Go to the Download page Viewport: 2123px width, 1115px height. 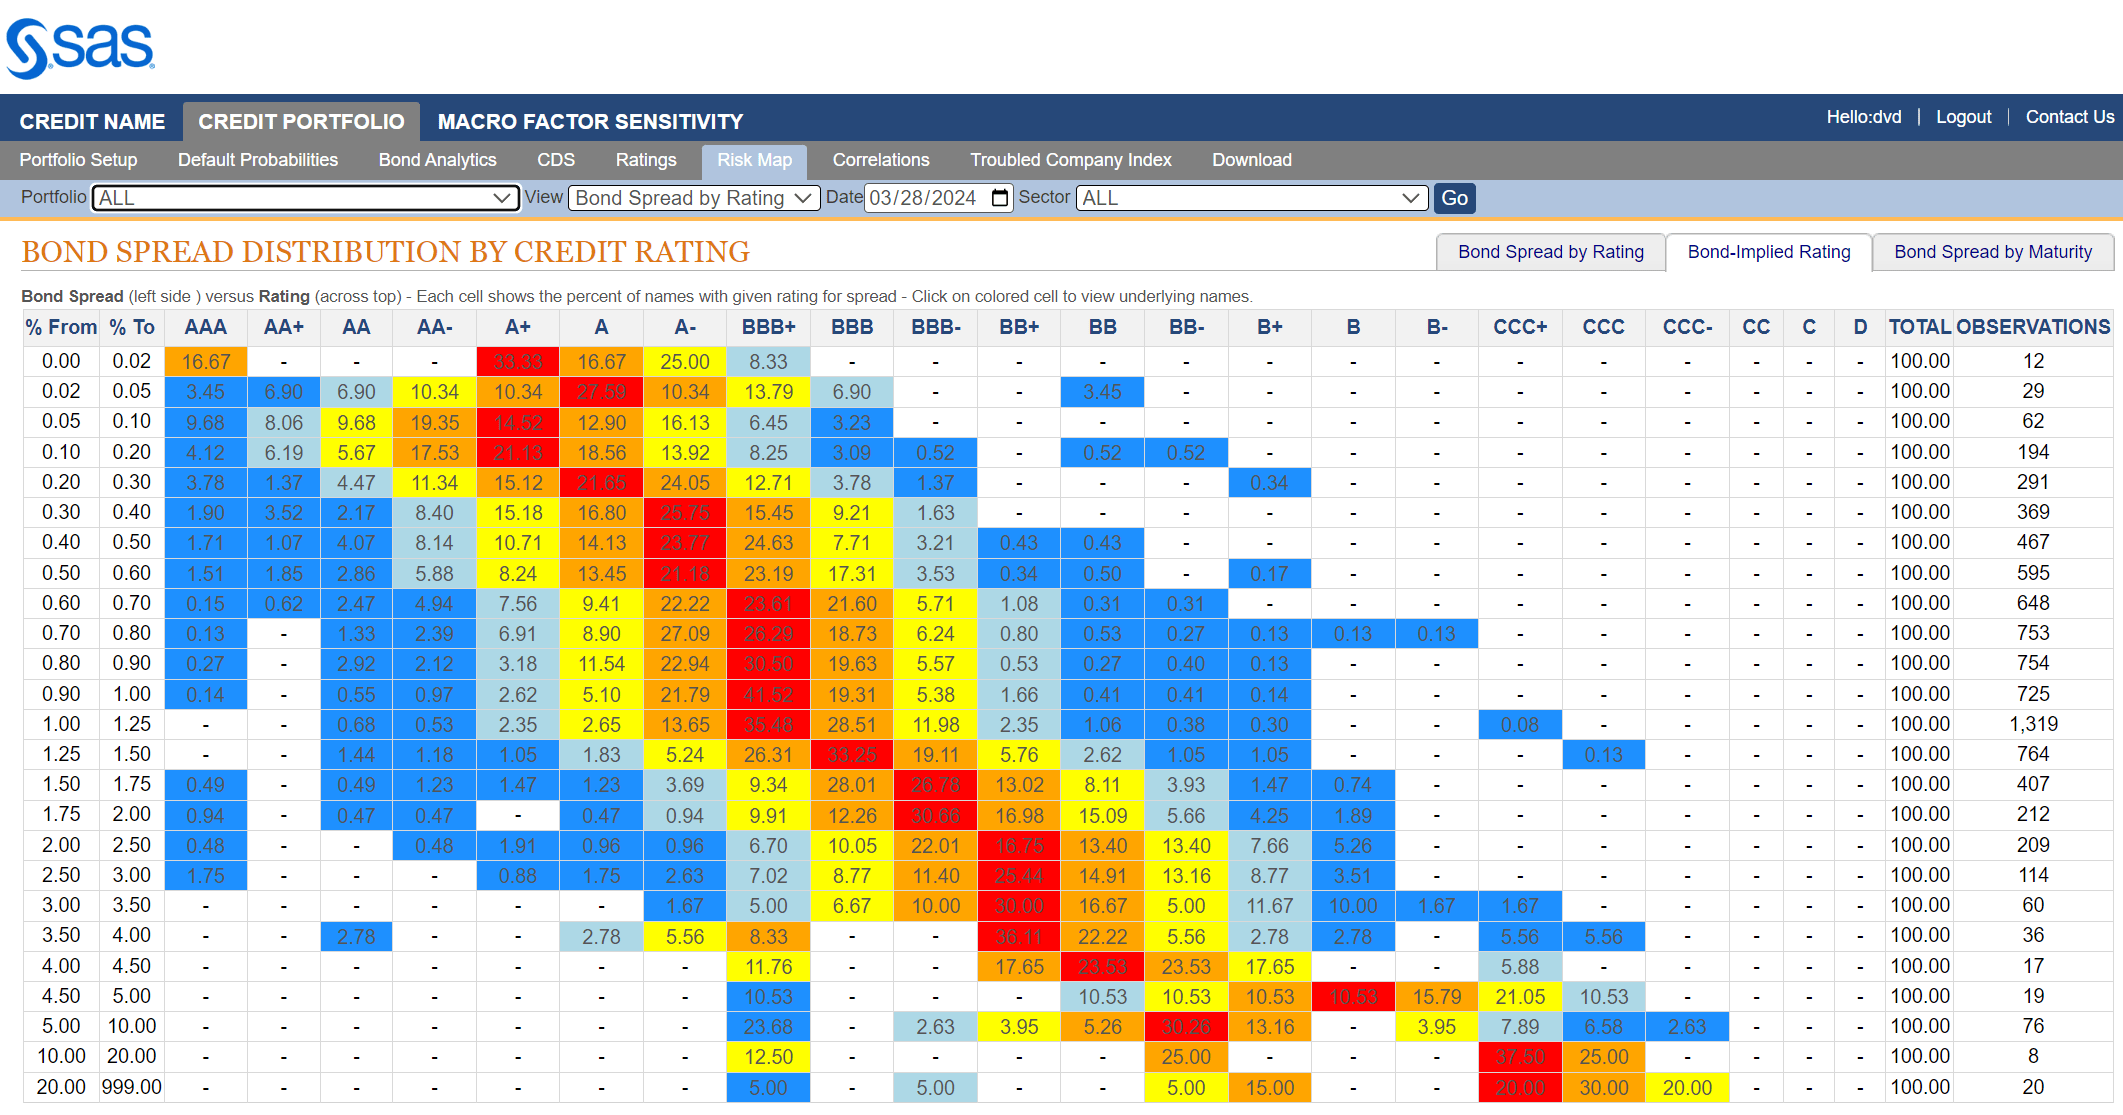[x=1251, y=160]
